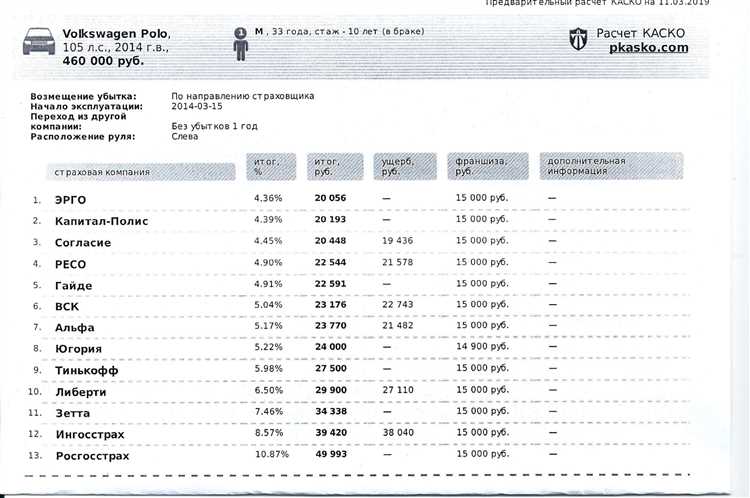Click the total 24 000 for Югория
The height and width of the screenshot is (498, 750).
tap(331, 347)
